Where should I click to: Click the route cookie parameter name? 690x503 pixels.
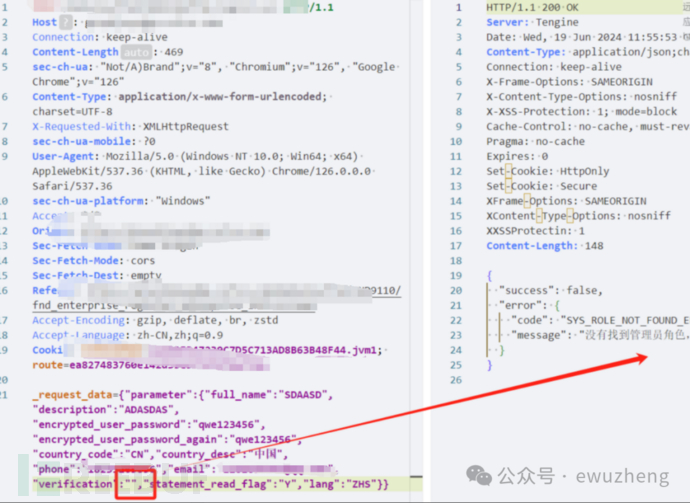coord(48,365)
